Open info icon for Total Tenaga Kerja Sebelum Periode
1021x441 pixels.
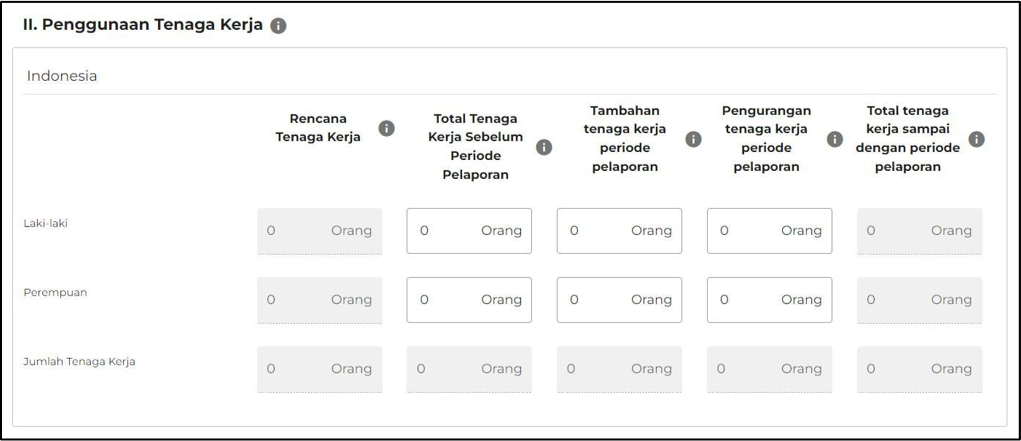tap(544, 147)
